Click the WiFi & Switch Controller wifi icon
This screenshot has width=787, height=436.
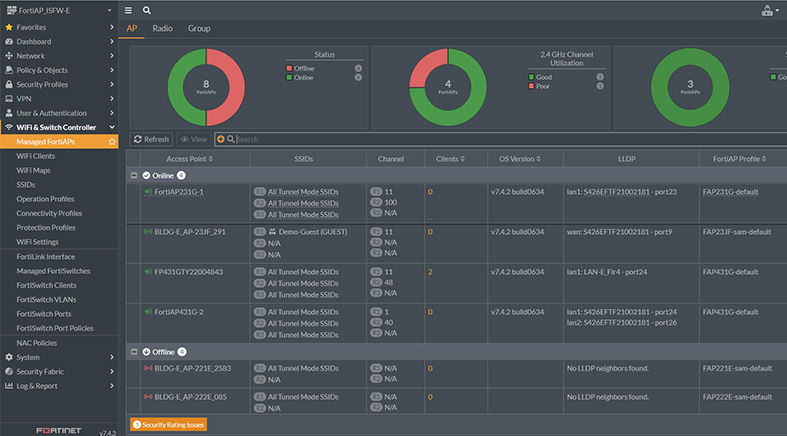click(x=9, y=127)
